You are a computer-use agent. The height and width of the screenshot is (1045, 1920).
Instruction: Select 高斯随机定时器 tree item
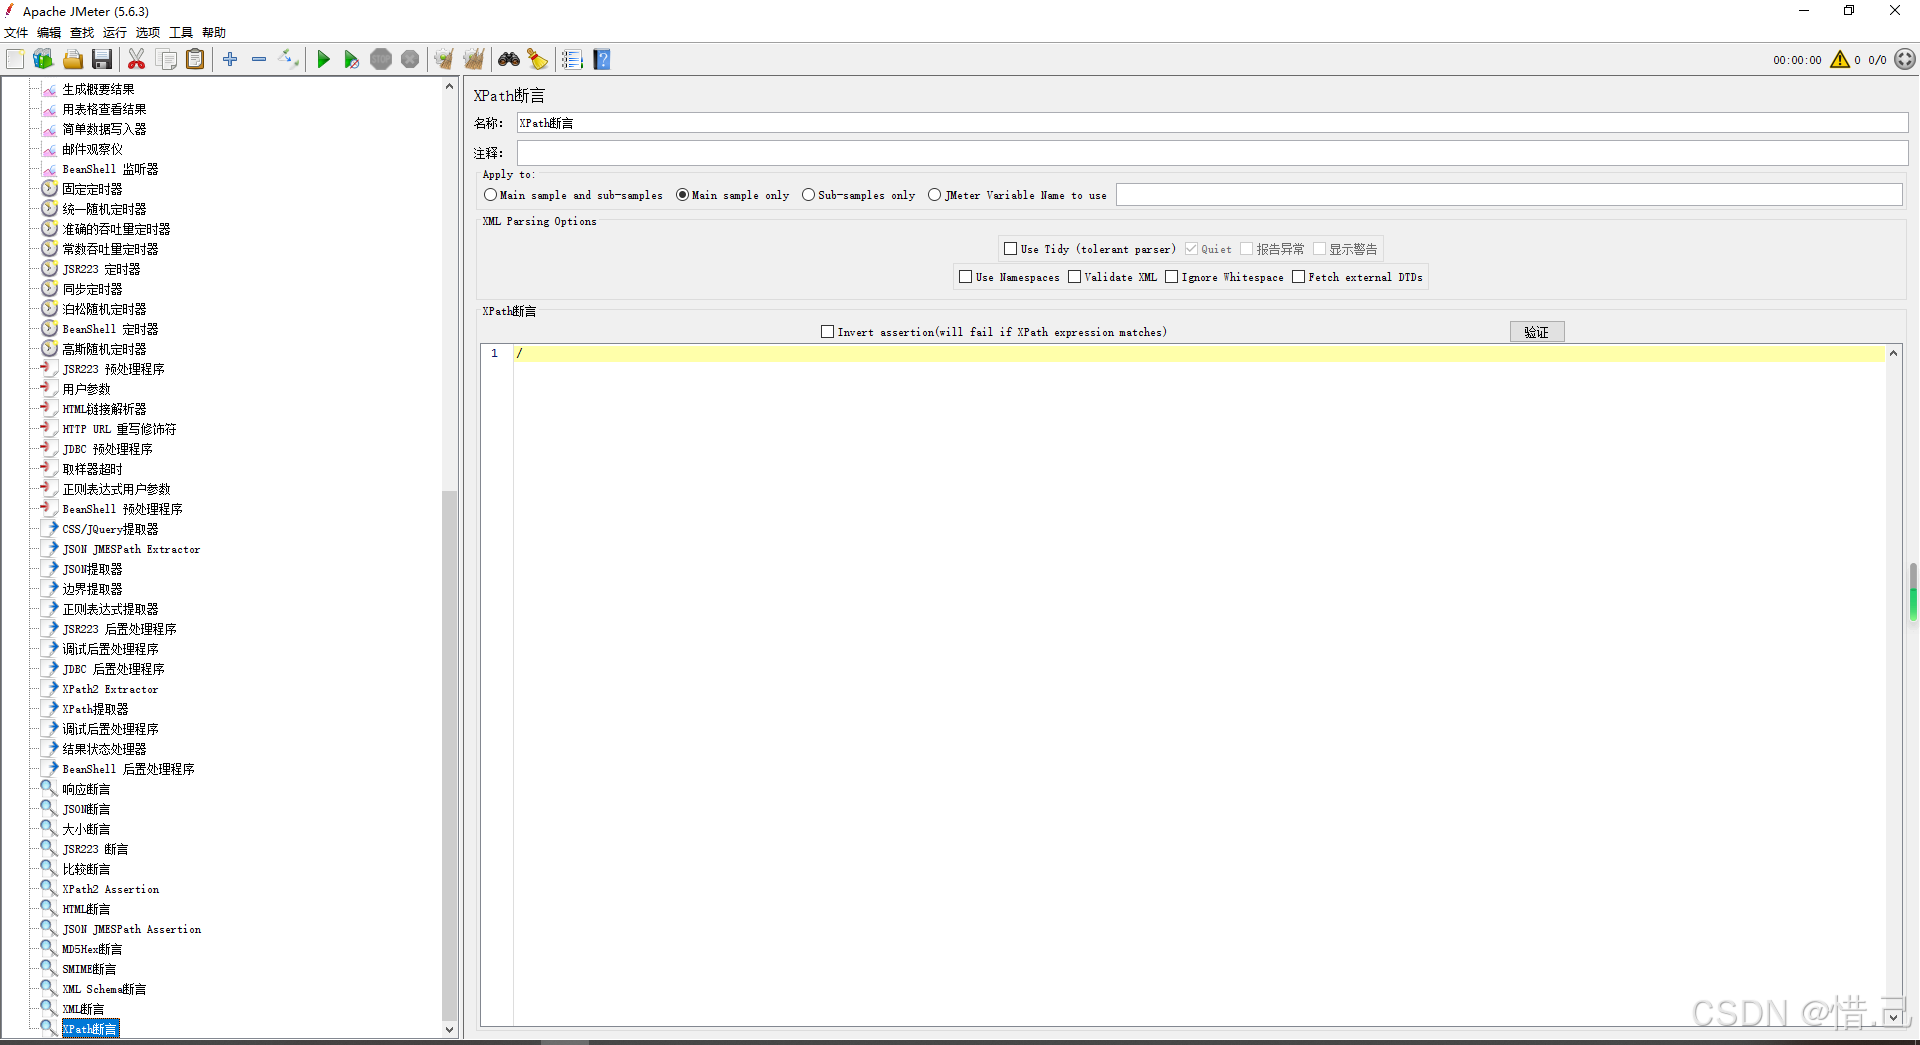[104, 349]
